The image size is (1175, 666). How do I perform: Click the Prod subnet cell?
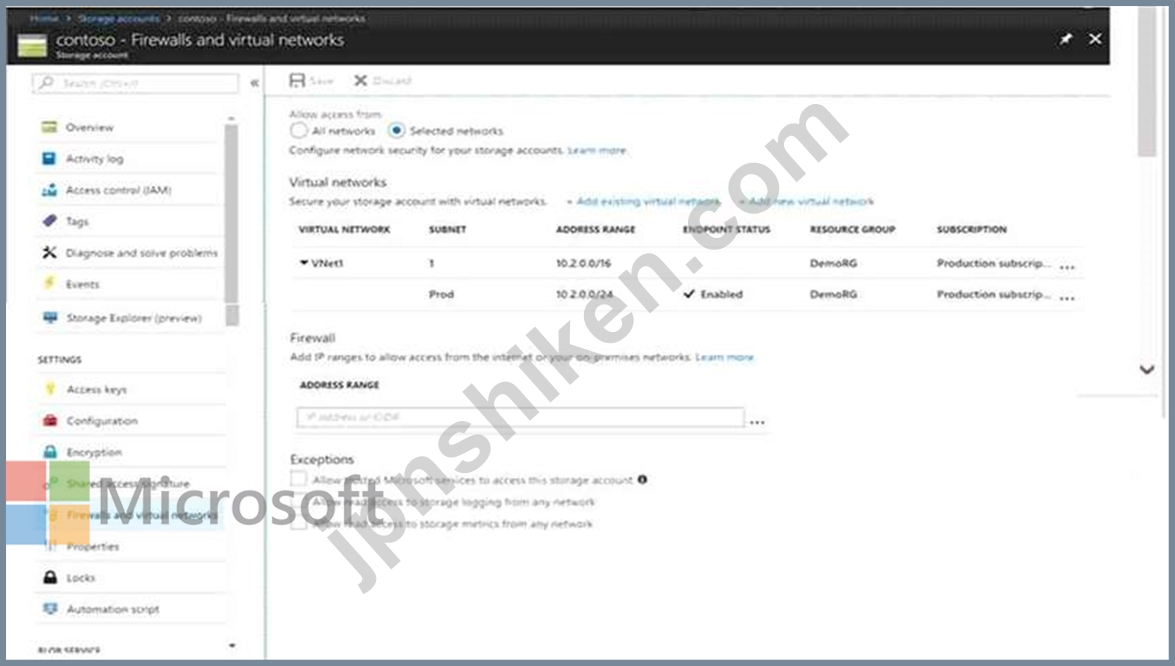(x=441, y=294)
